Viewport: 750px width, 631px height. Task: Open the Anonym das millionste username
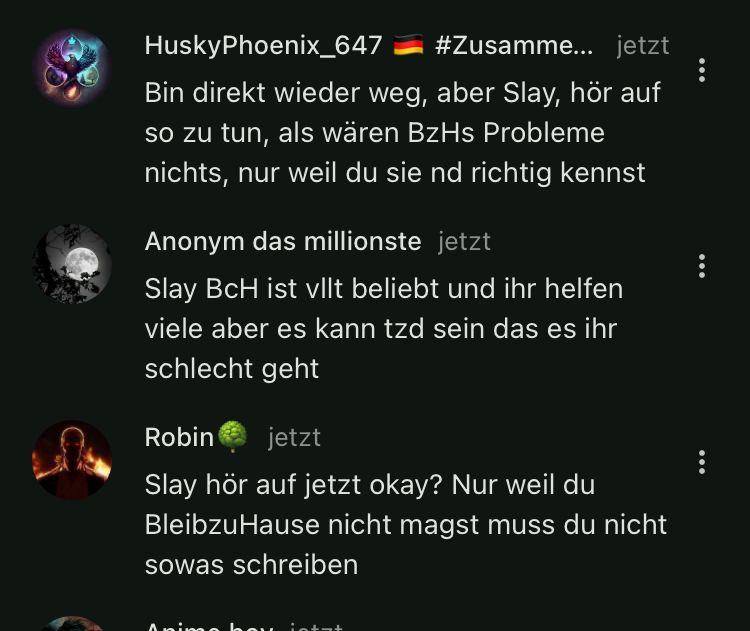(283, 241)
